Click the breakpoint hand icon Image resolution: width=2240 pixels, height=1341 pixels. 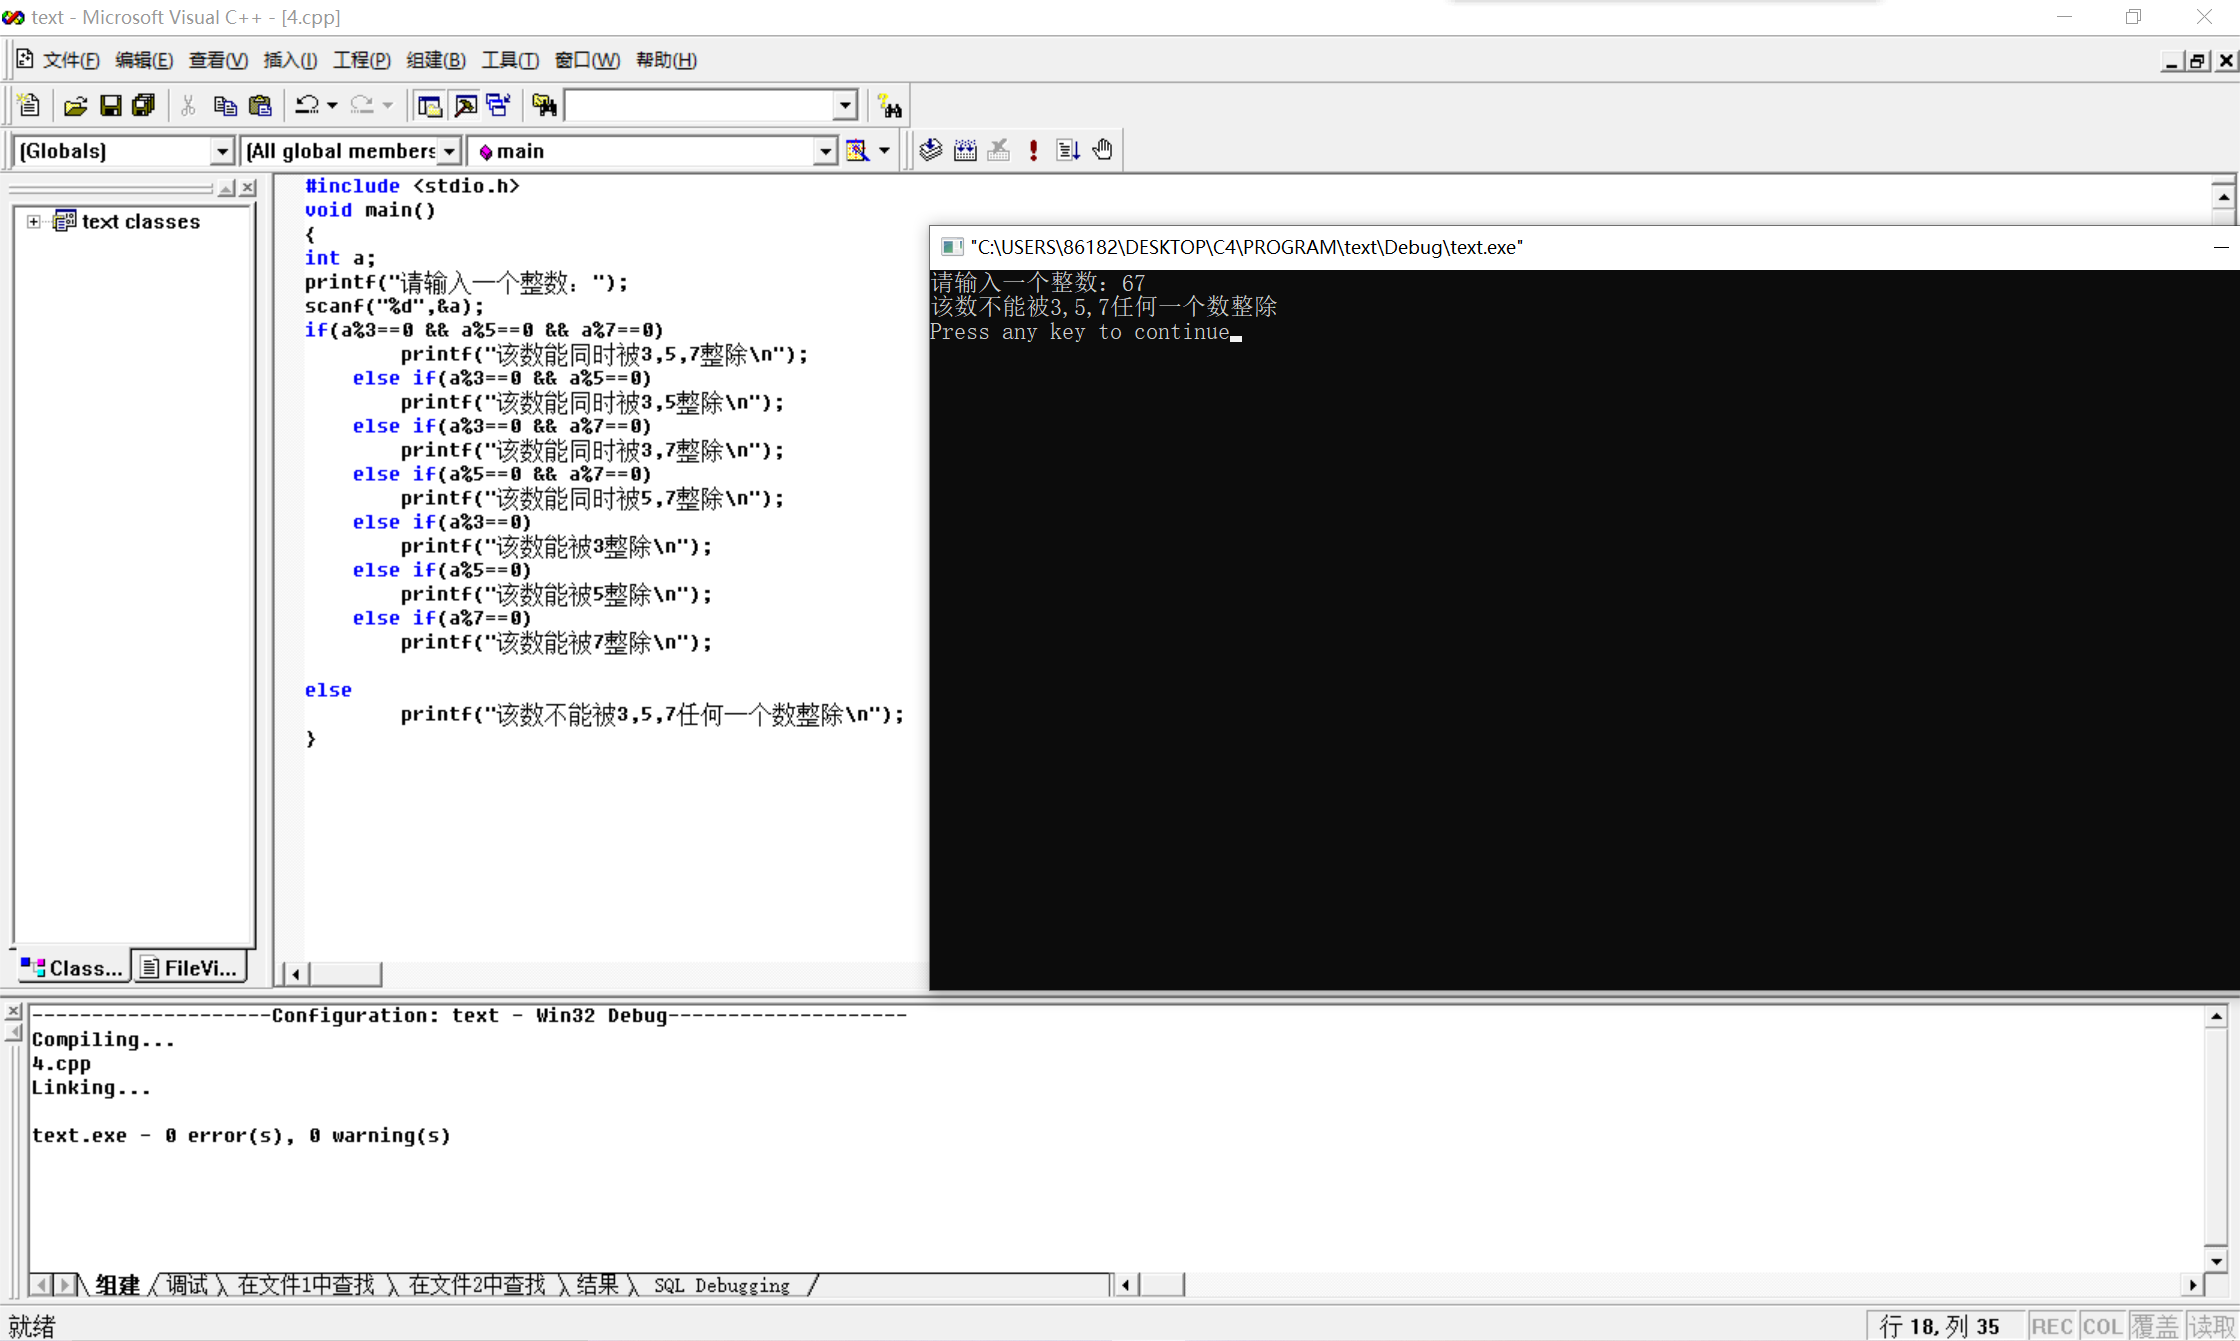click(x=1102, y=150)
